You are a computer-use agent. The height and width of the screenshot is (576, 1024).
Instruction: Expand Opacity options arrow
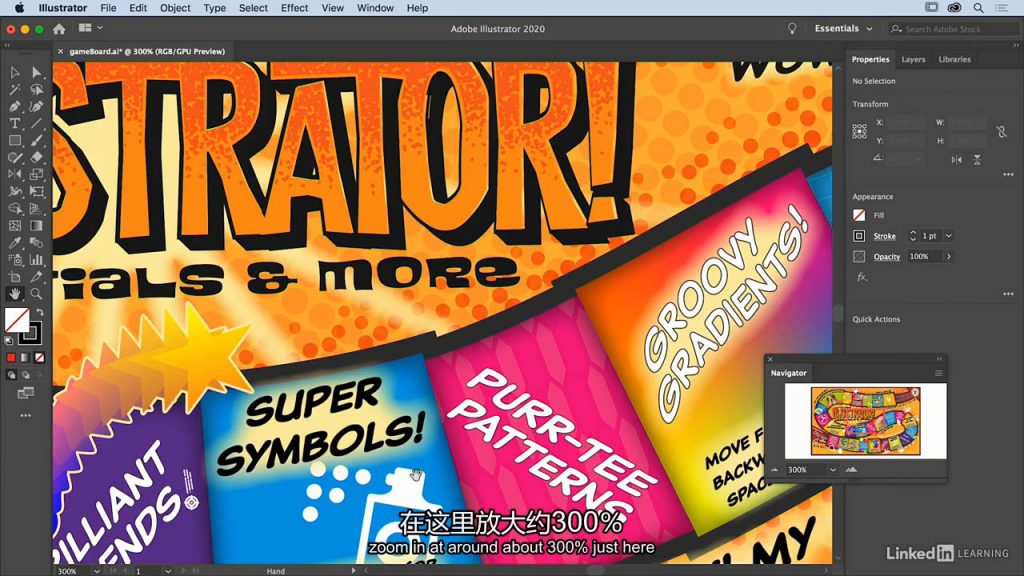949,257
